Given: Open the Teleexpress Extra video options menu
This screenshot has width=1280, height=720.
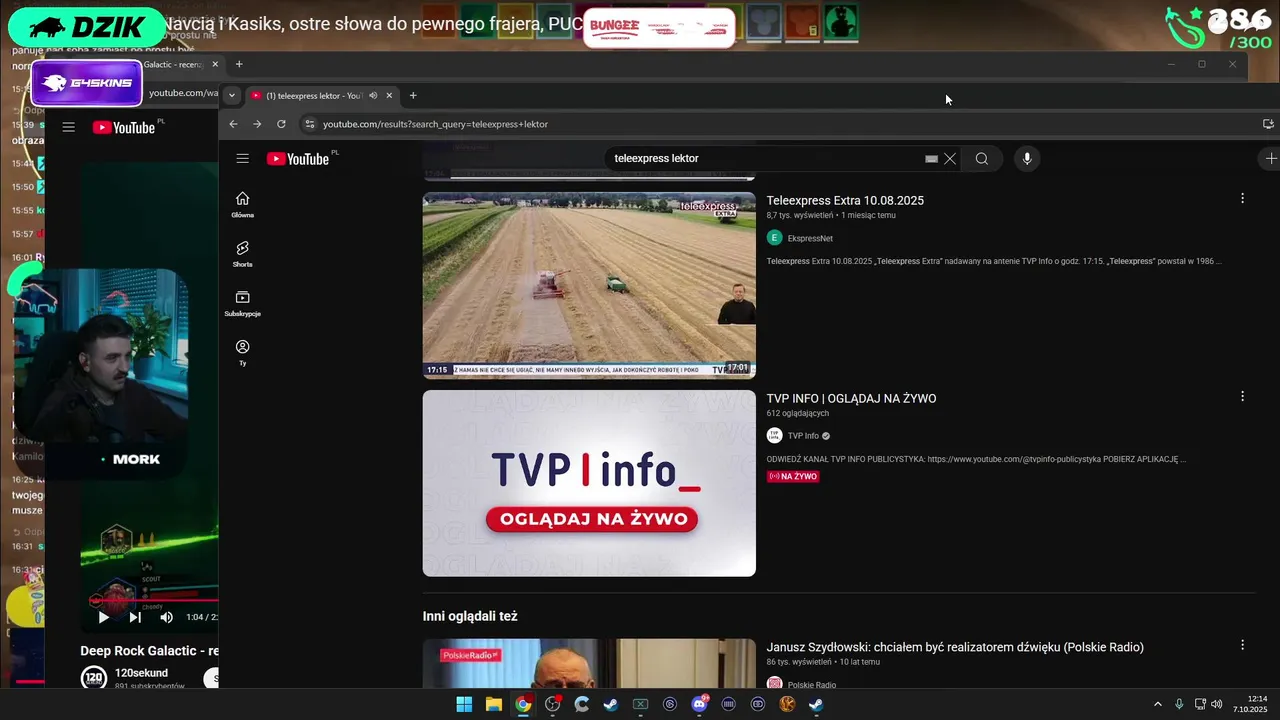Looking at the screenshot, I should pyautogui.click(x=1242, y=198).
